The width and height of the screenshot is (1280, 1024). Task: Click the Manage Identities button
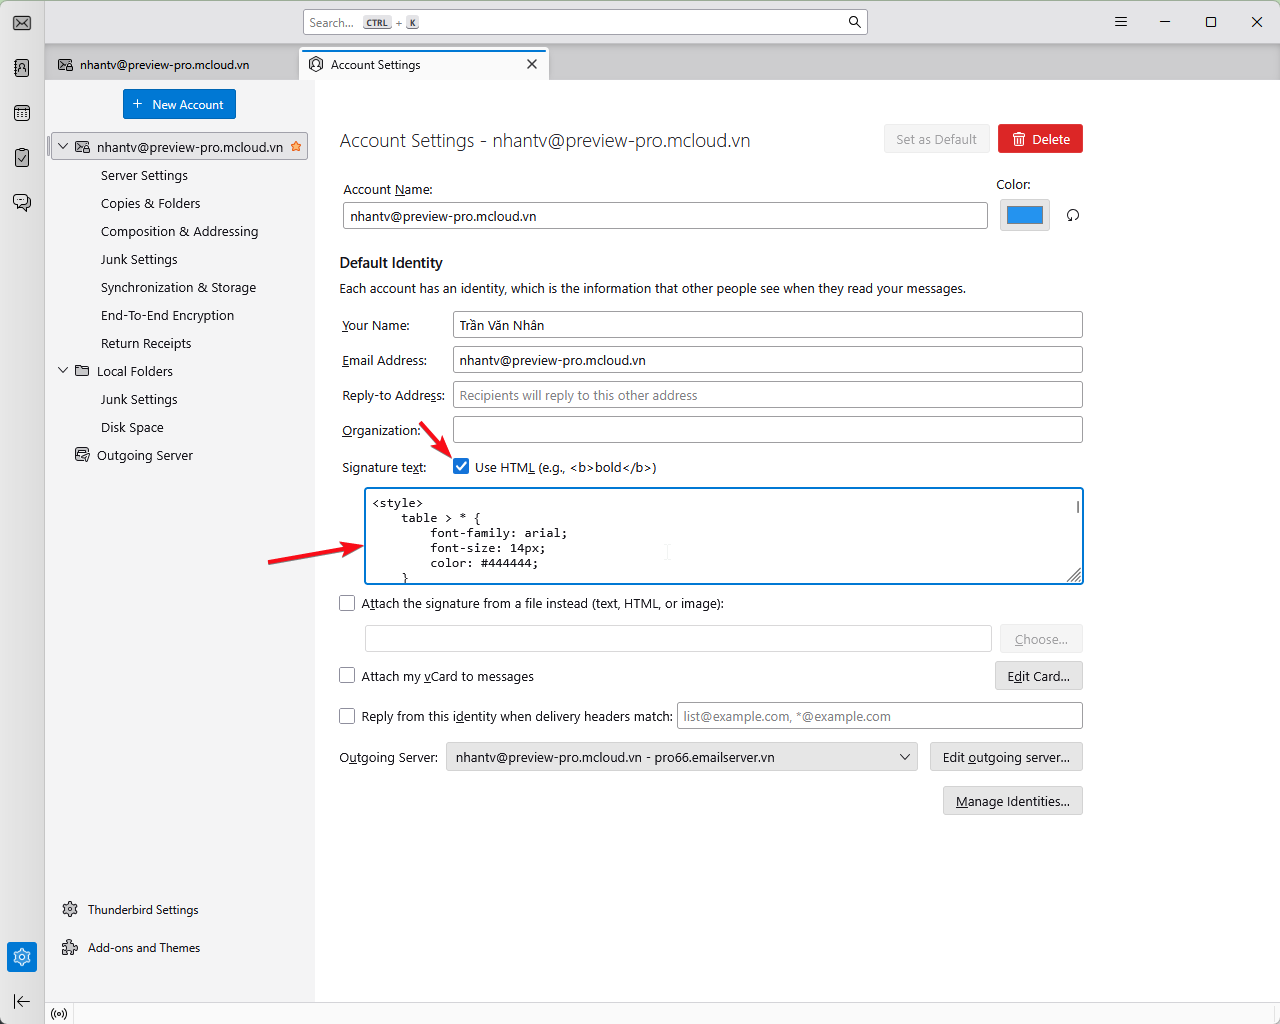click(x=1012, y=801)
